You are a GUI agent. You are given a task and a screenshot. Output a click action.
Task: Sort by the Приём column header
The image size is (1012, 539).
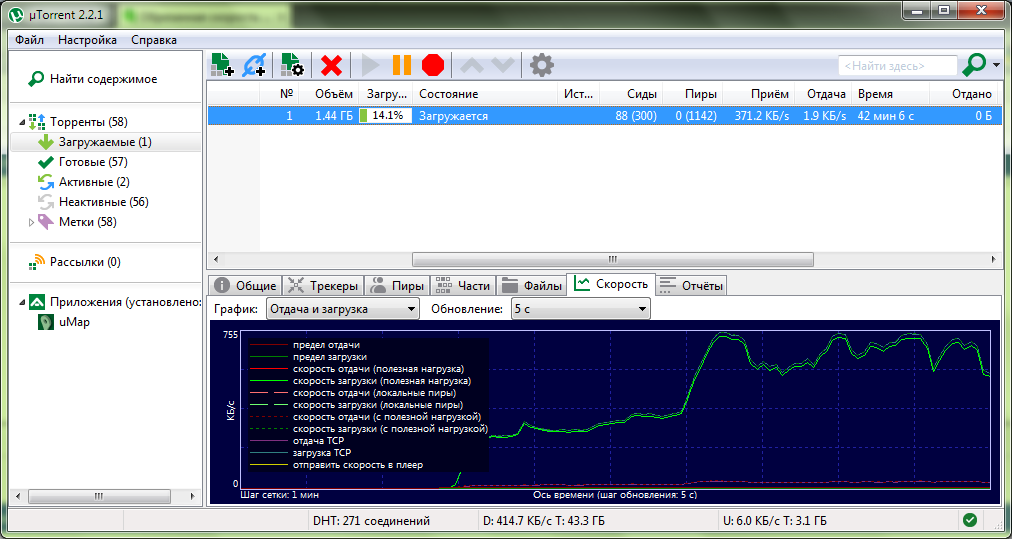click(758, 94)
